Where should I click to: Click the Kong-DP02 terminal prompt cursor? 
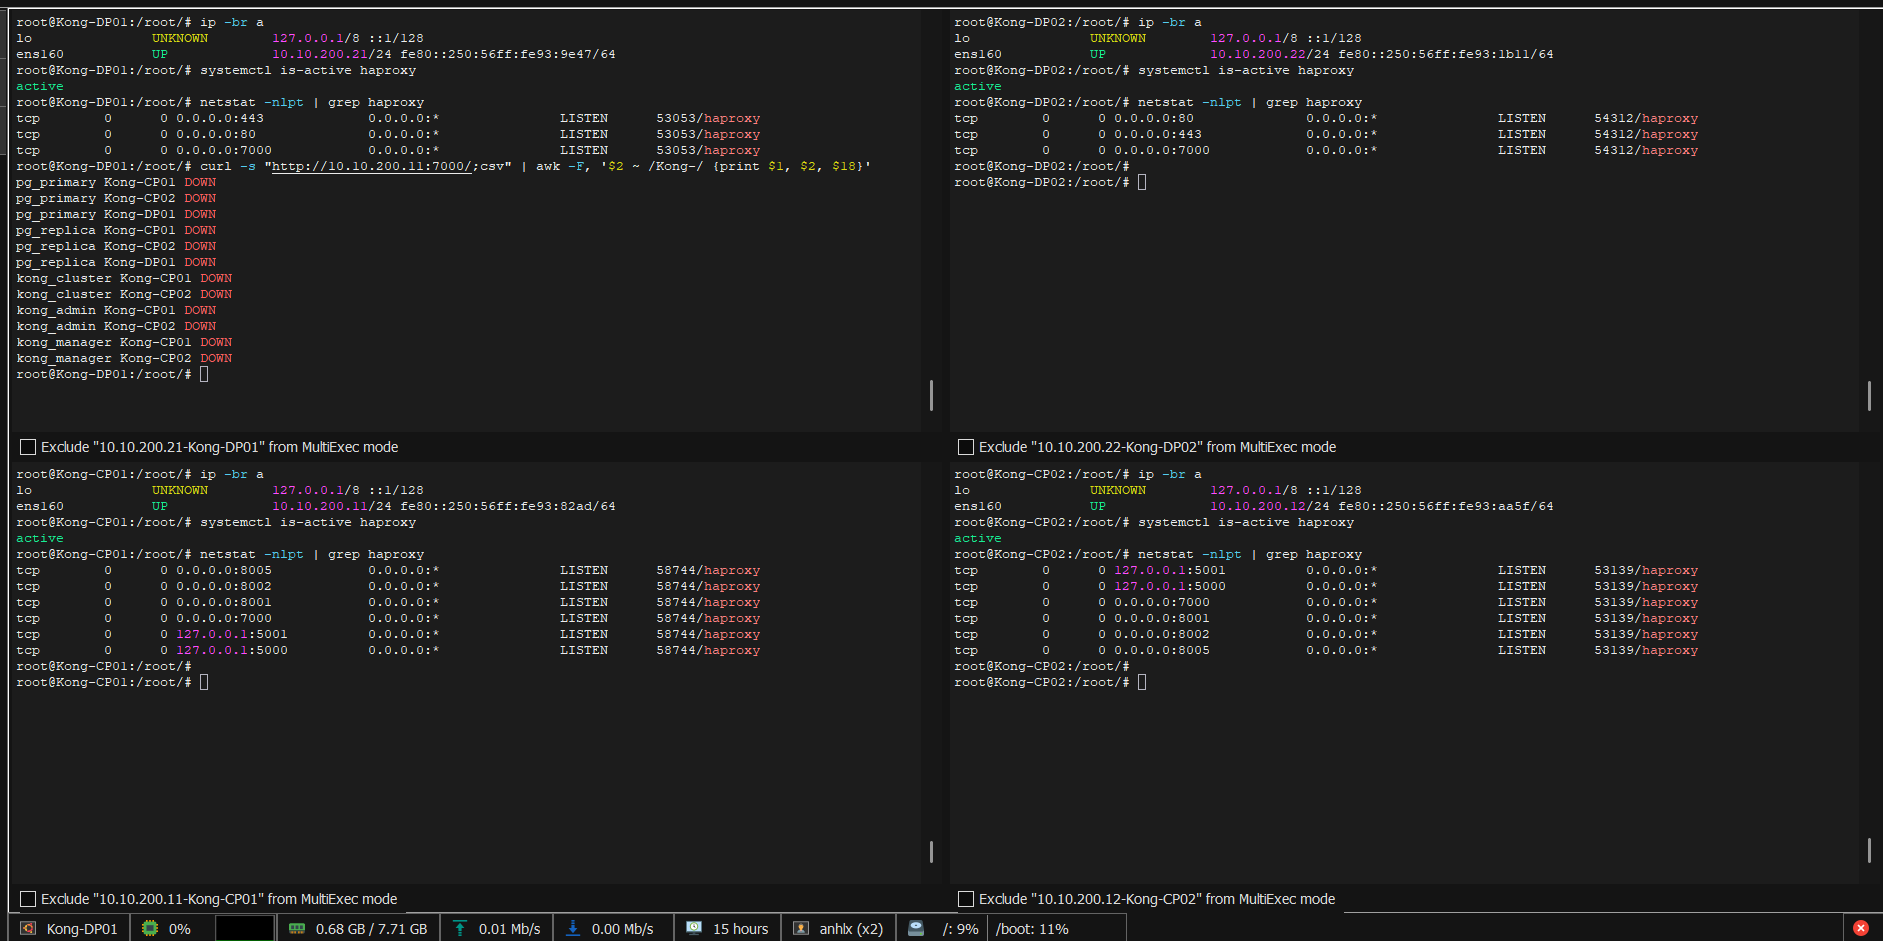click(1142, 182)
